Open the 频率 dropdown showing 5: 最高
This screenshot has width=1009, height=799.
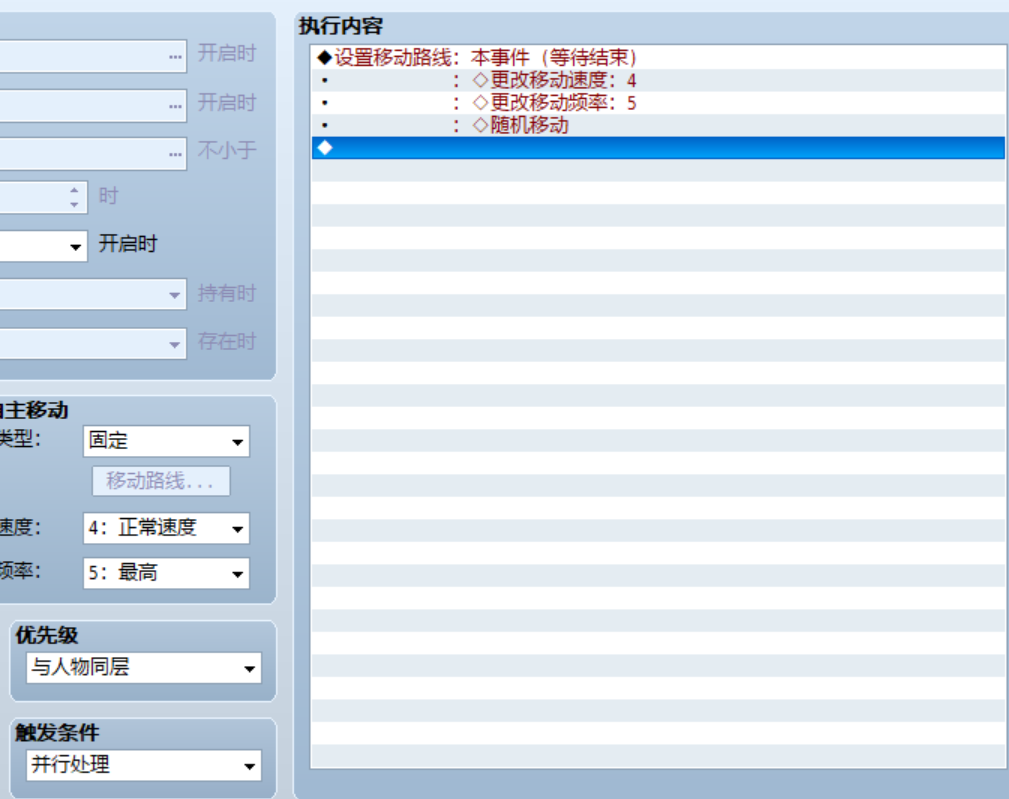[x=166, y=573]
